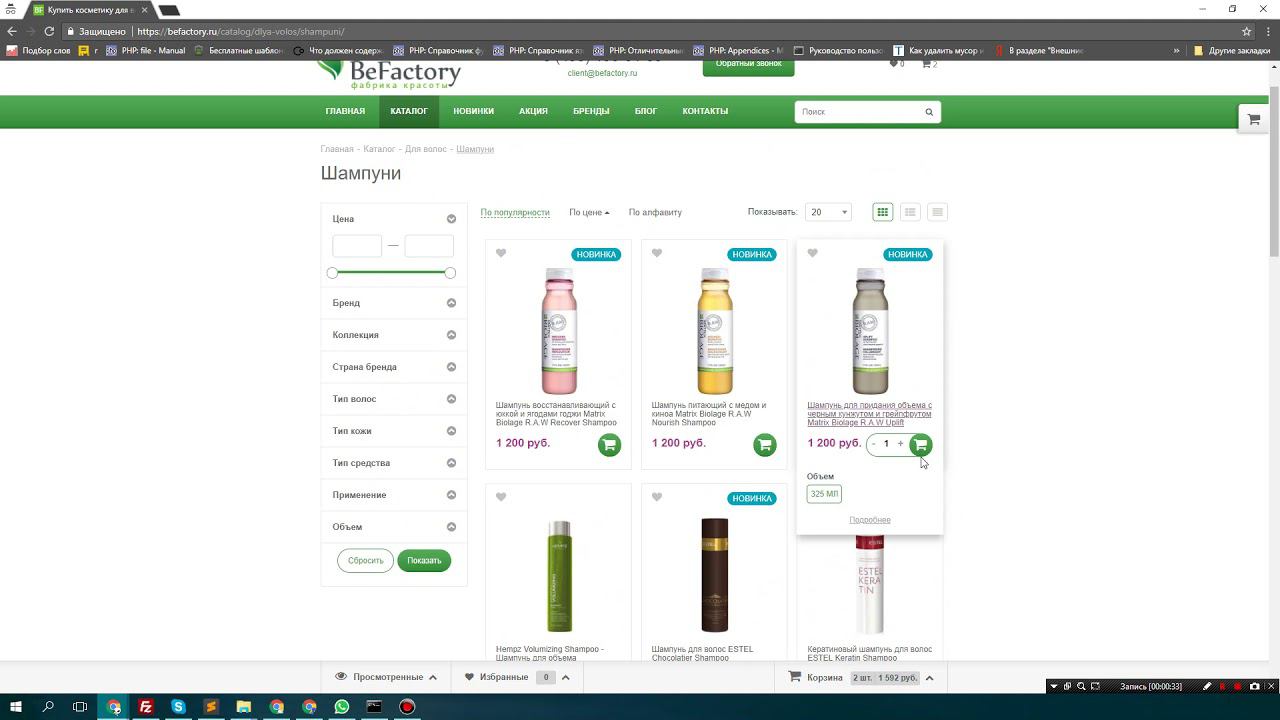Open Skype from the taskbar

(x=178, y=707)
